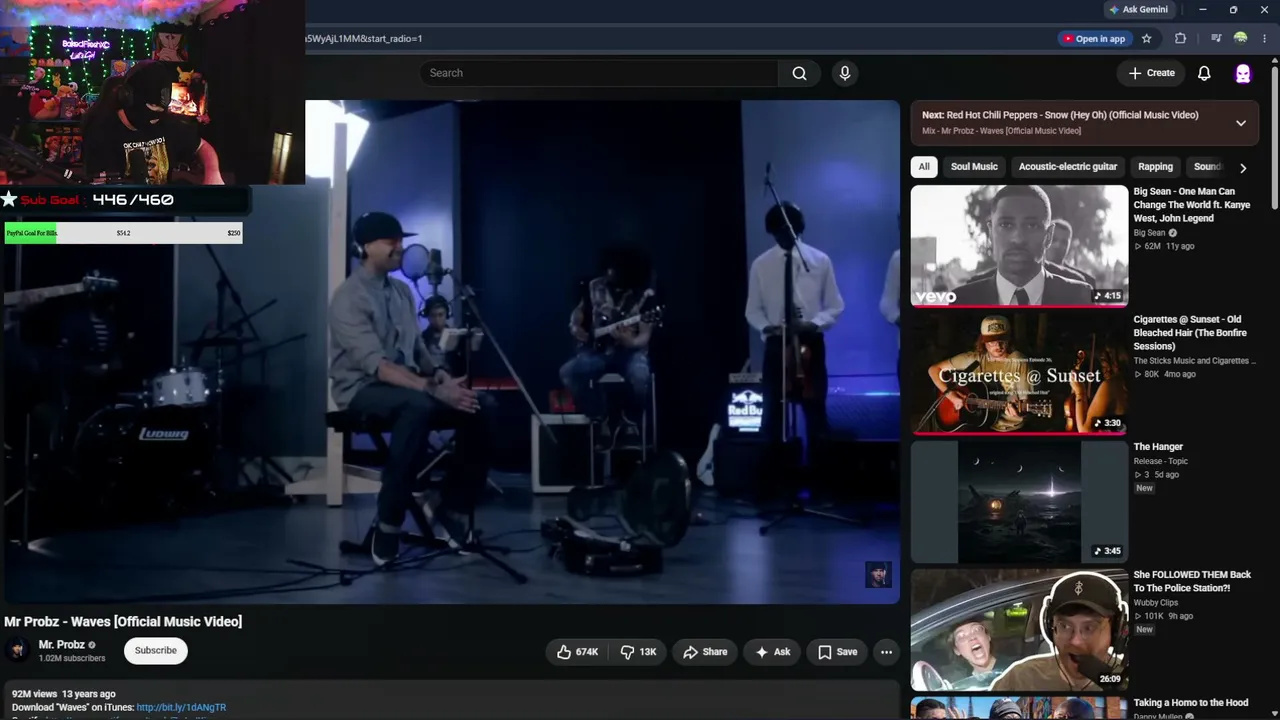The height and width of the screenshot is (720, 1280).
Task: Share the Waves video
Action: 705,652
